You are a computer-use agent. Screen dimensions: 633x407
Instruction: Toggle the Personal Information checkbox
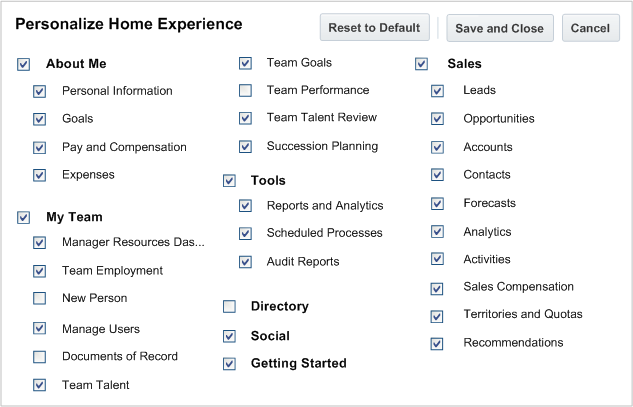[40, 92]
